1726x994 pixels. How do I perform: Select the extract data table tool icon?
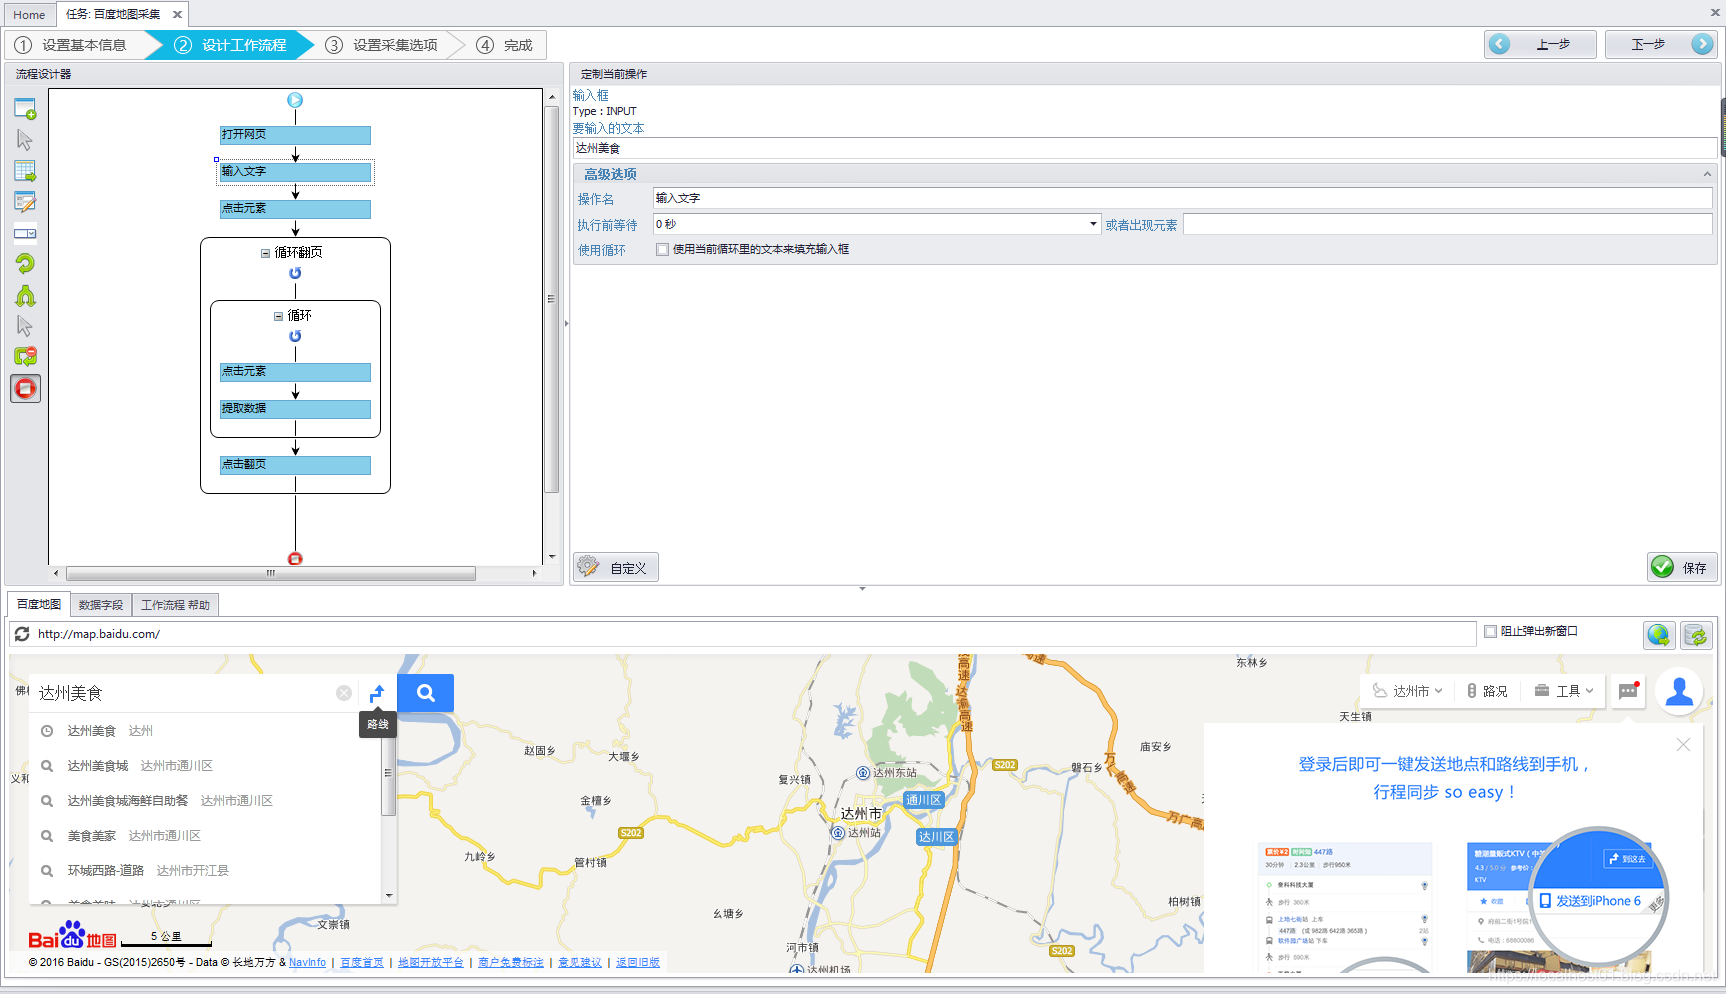click(x=25, y=171)
